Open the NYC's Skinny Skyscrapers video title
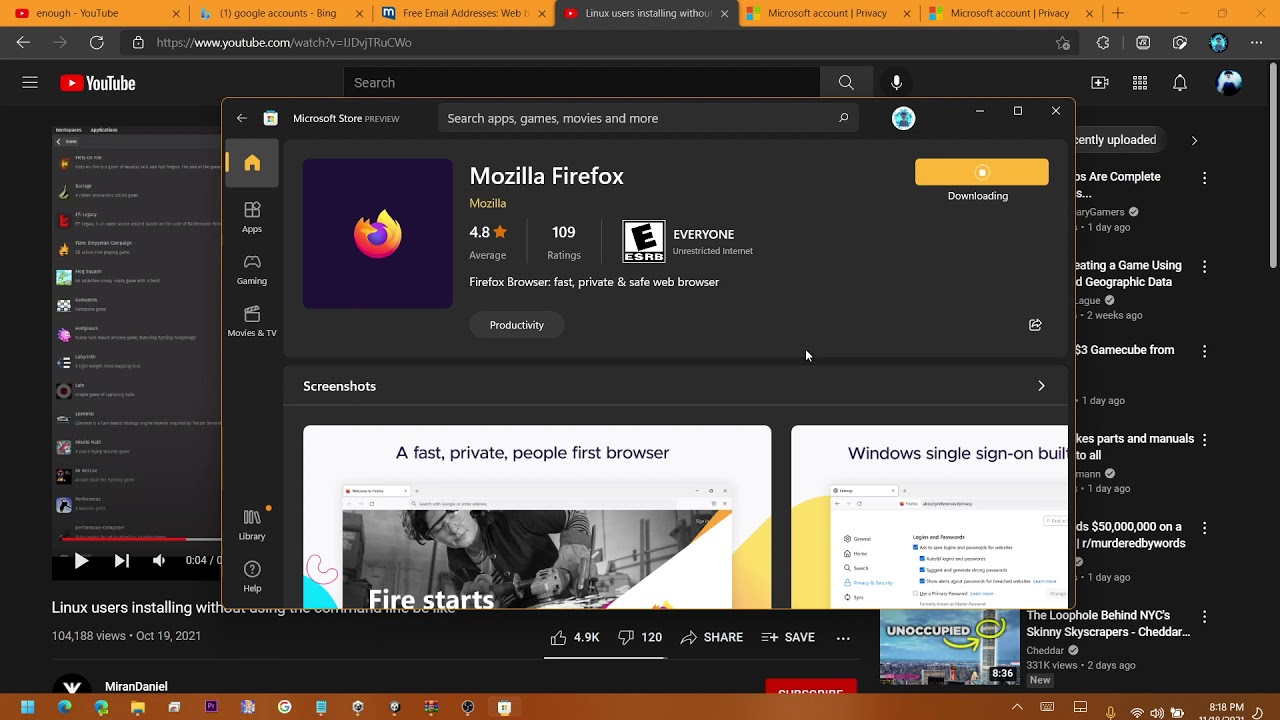Screen dimensions: 1280x720 (1108, 624)
